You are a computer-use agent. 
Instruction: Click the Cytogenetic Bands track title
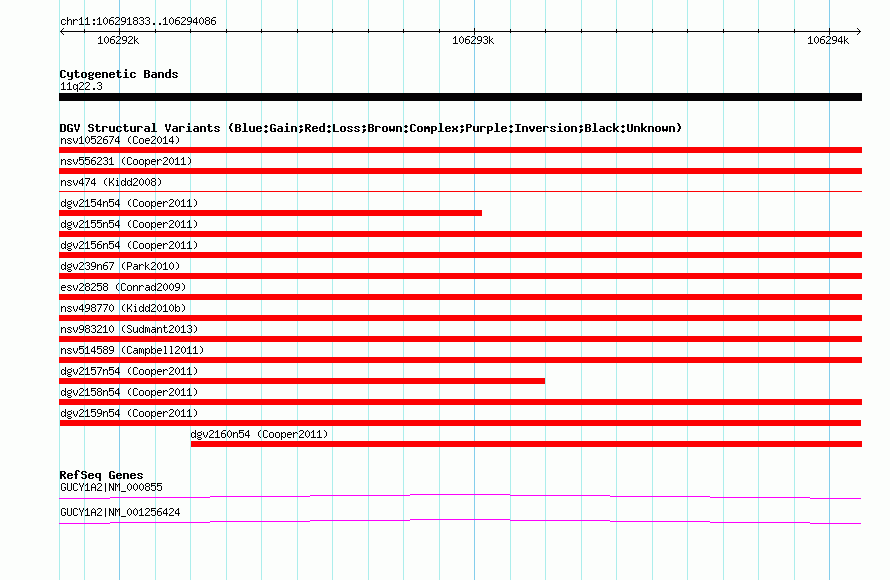(x=119, y=74)
